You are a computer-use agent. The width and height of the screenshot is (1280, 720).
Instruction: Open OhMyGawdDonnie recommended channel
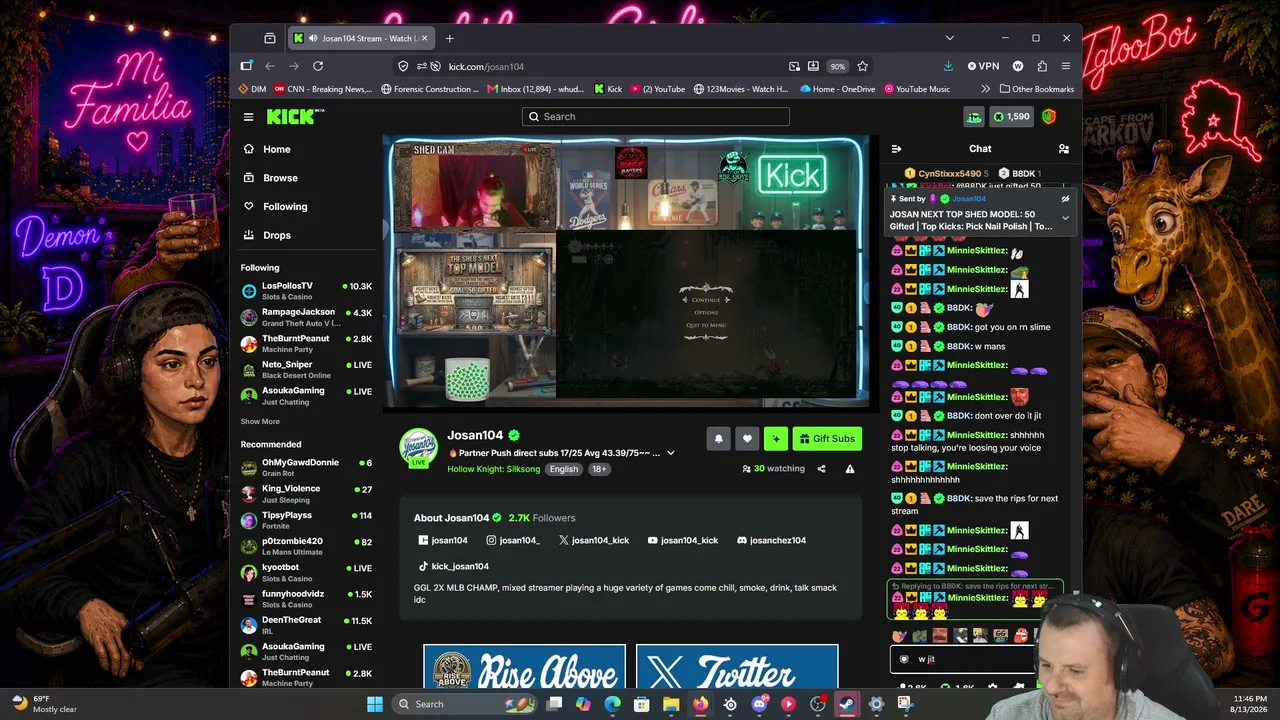pyautogui.click(x=307, y=467)
